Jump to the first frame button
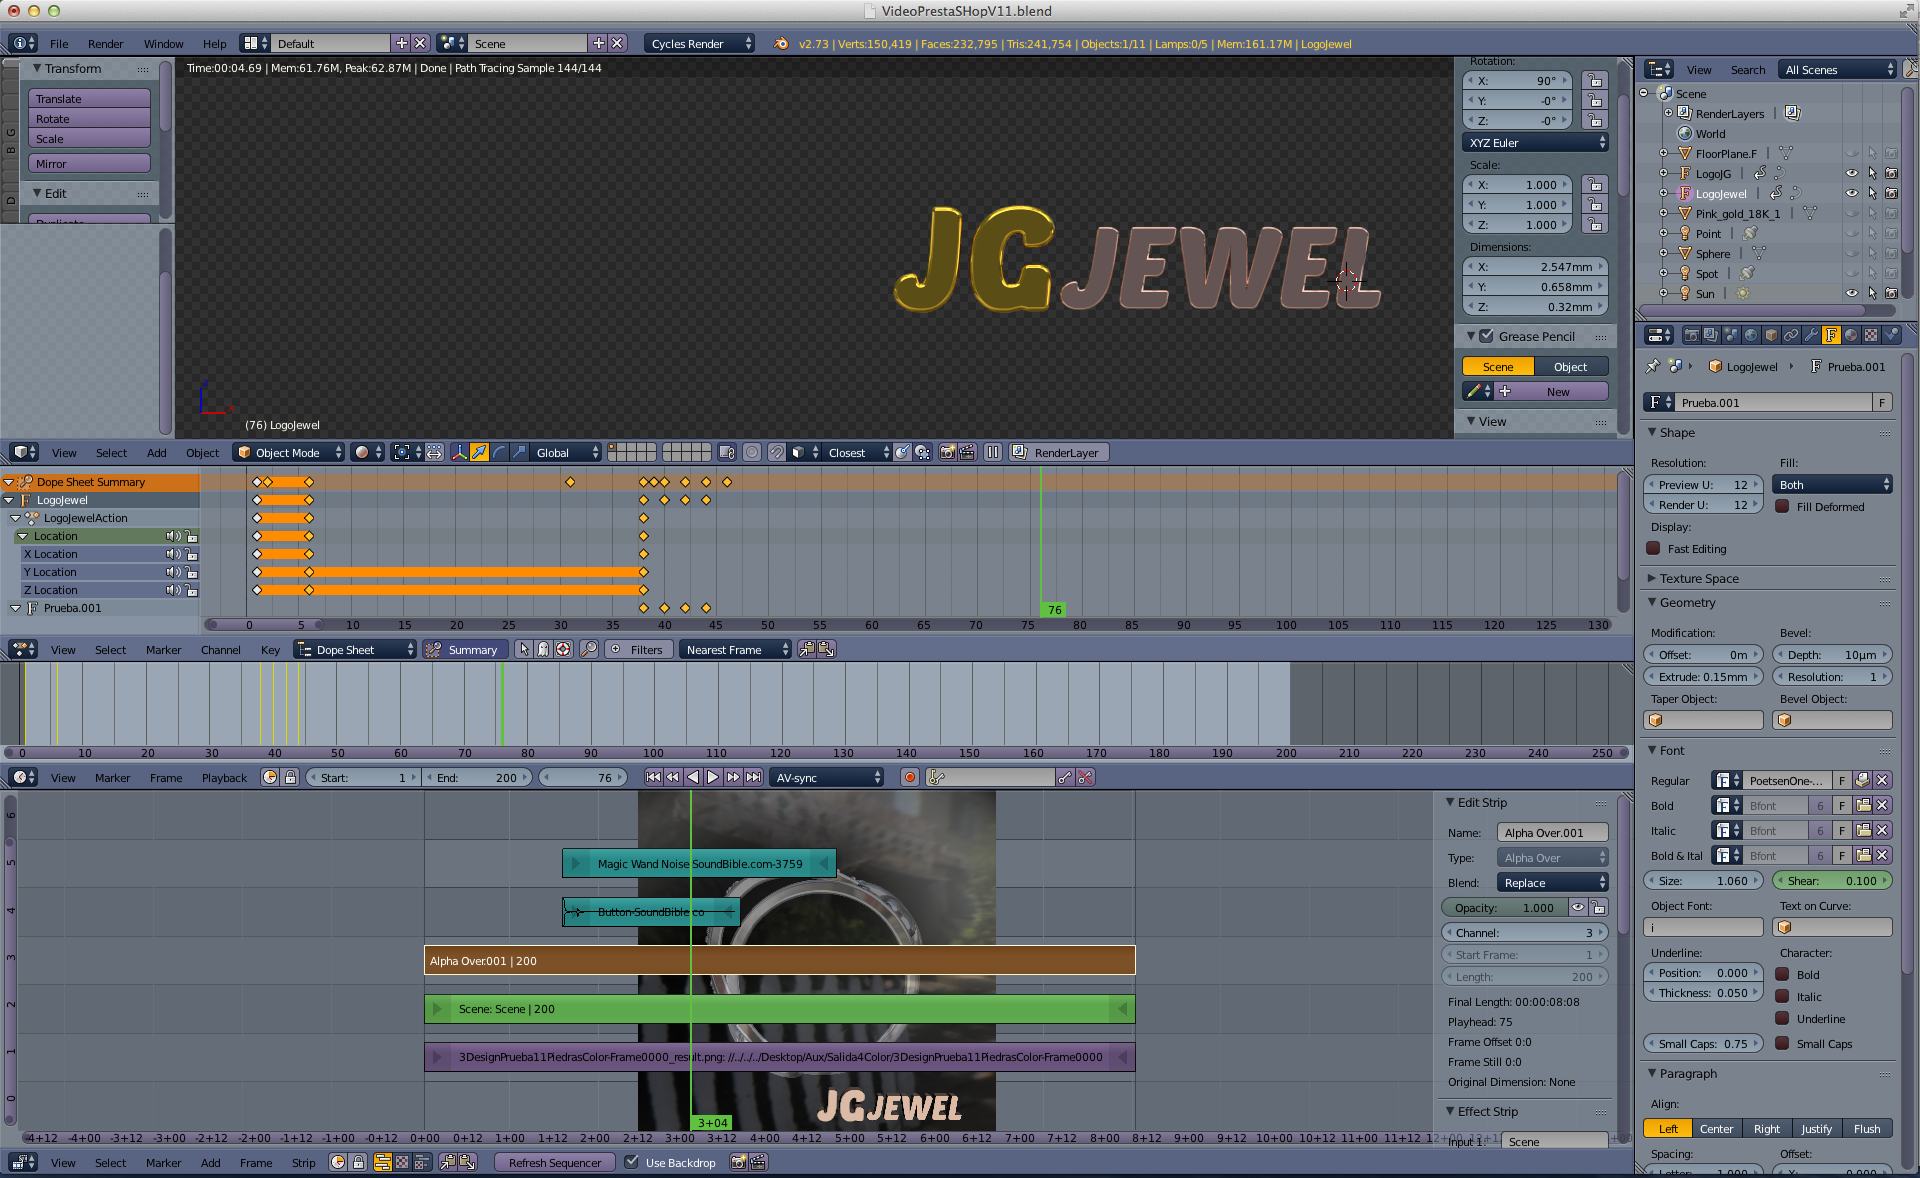 point(653,777)
